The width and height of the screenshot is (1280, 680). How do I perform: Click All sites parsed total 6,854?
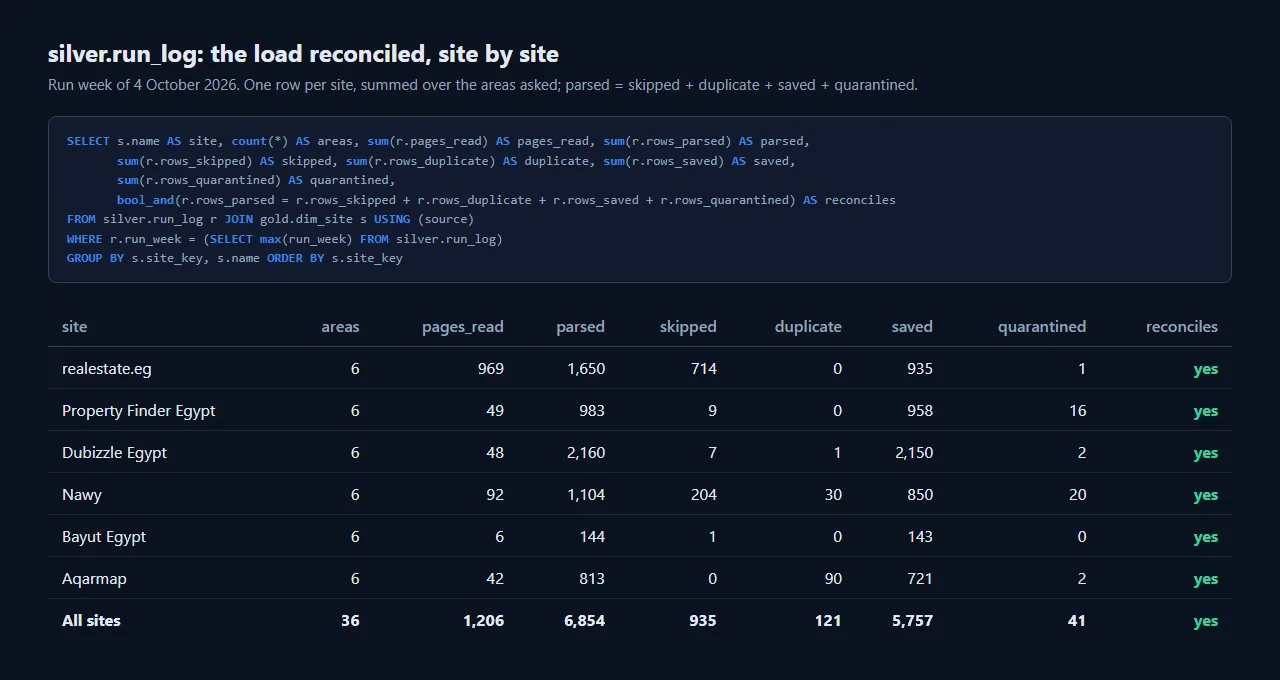(585, 621)
